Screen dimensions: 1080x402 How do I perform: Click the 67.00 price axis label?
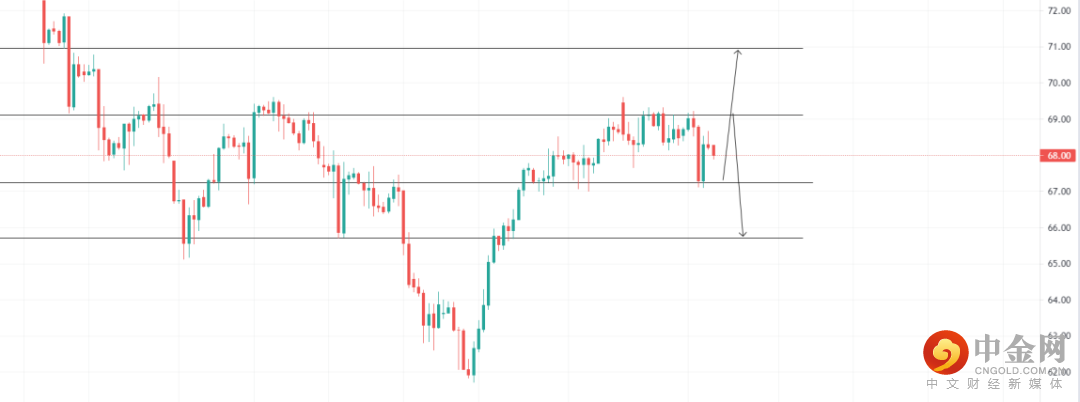(1057, 191)
